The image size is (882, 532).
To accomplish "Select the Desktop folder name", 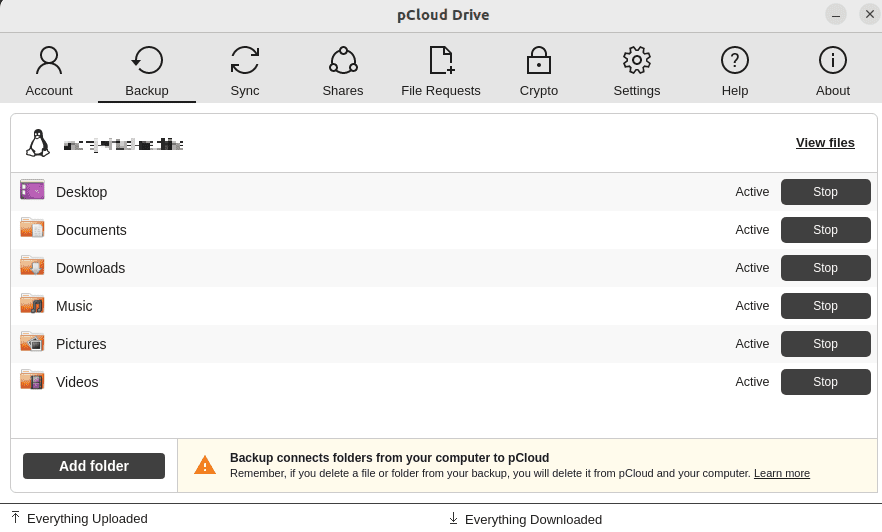I will [82, 192].
